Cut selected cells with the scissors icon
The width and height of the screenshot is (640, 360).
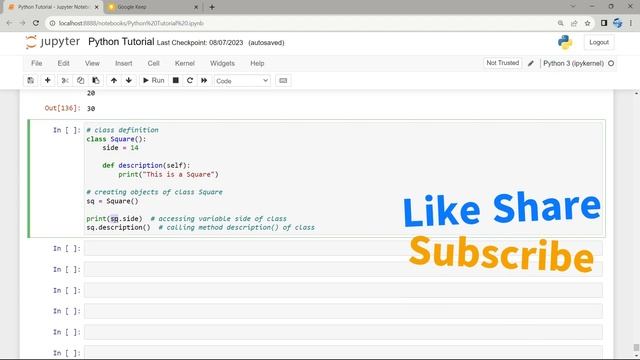pyautogui.click(x=64, y=80)
